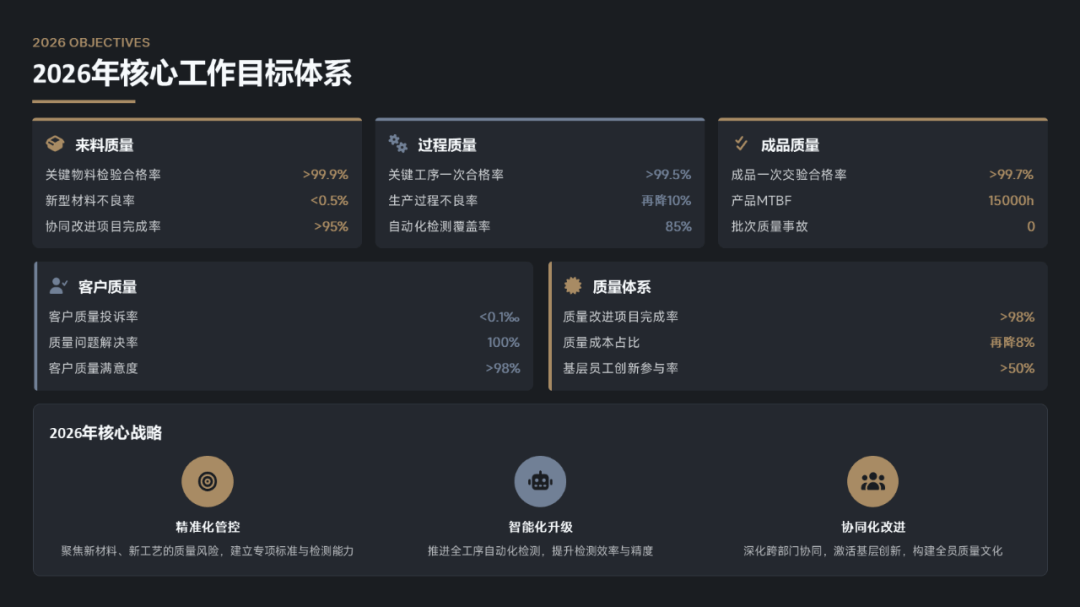Image resolution: width=1080 pixels, height=607 pixels.
Task: Click the people group icon above 协同化改进
Action: (873, 482)
